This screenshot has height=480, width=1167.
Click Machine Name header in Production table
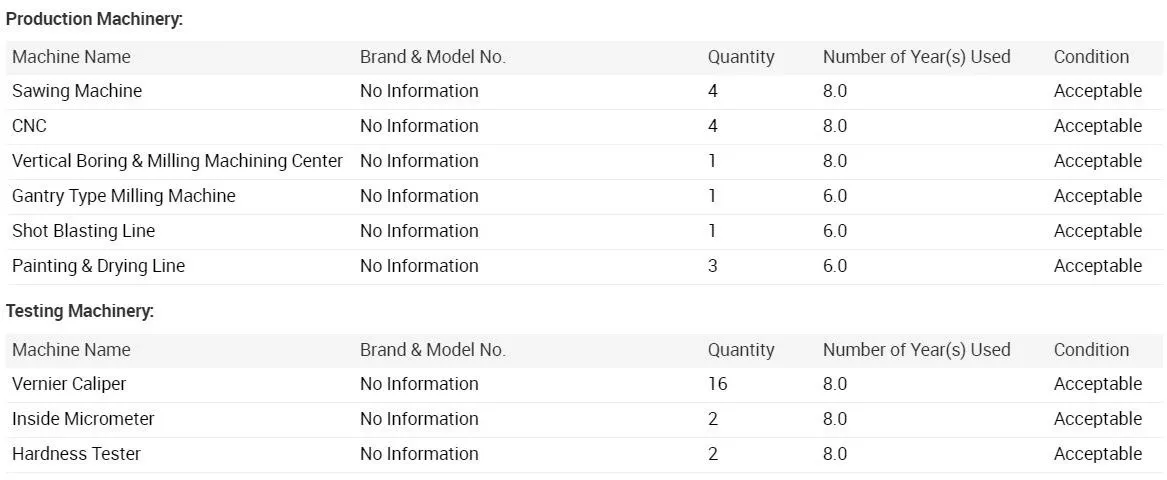[71, 57]
